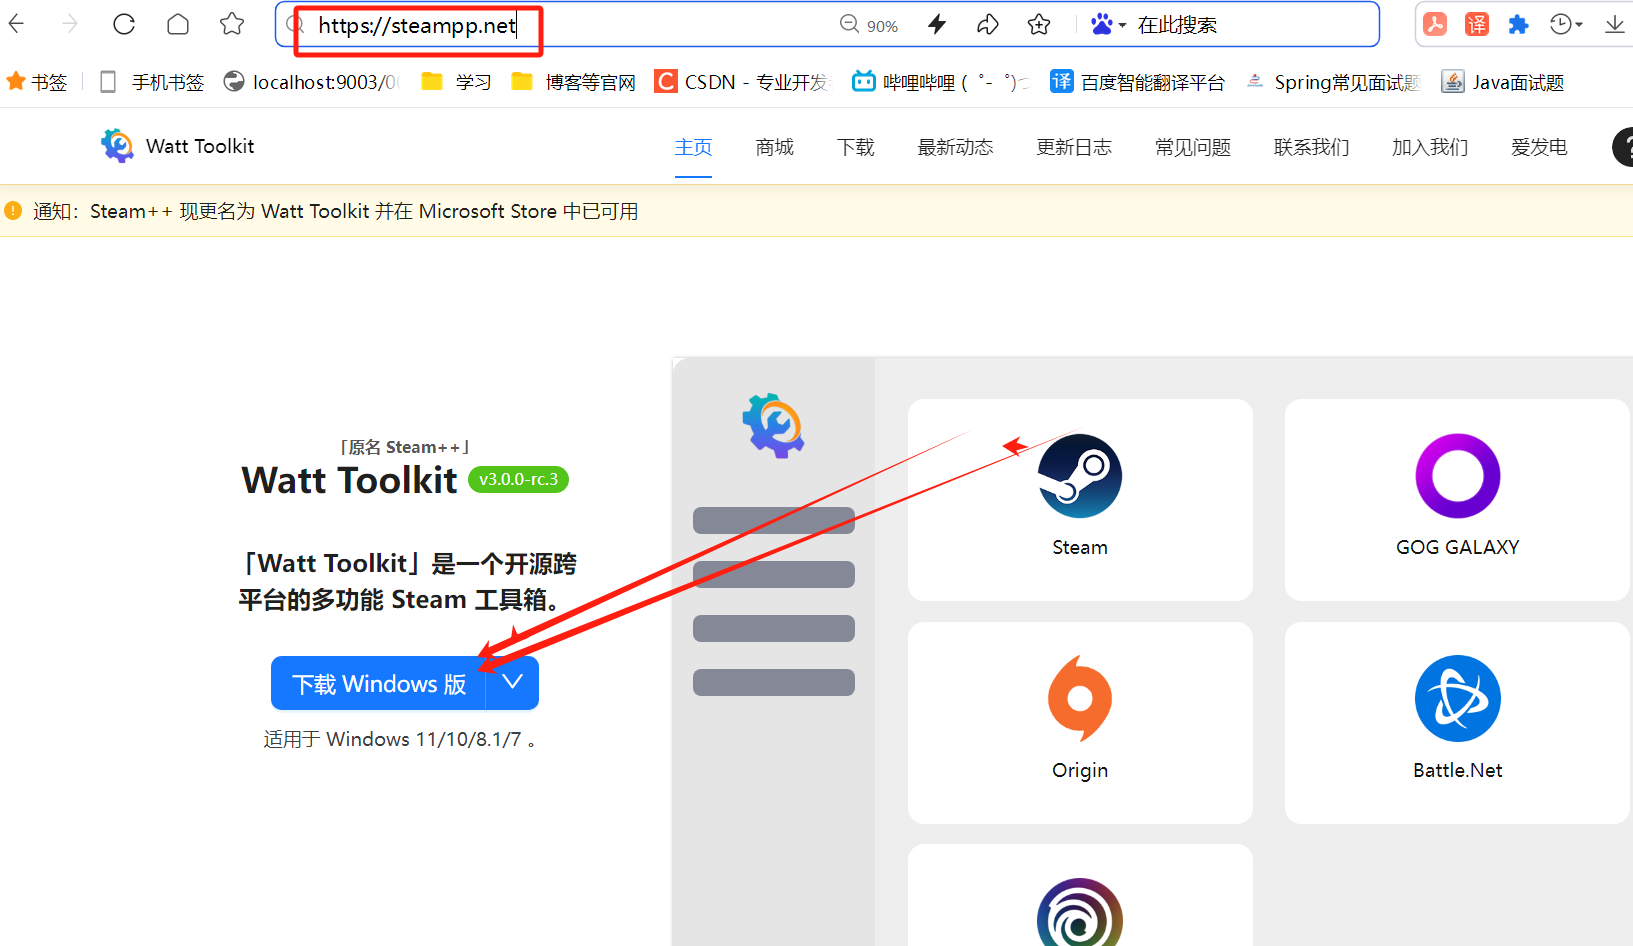Open the 学习 bookmark folder
Image resolution: width=1633 pixels, height=946 pixels.
(457, 82)
